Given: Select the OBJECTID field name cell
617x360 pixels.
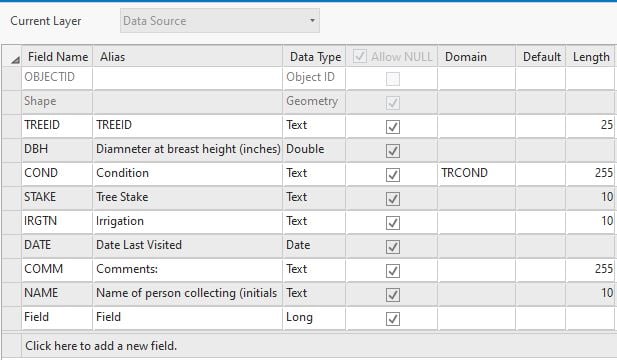Looking at the screenshot, I should point(57,78).
